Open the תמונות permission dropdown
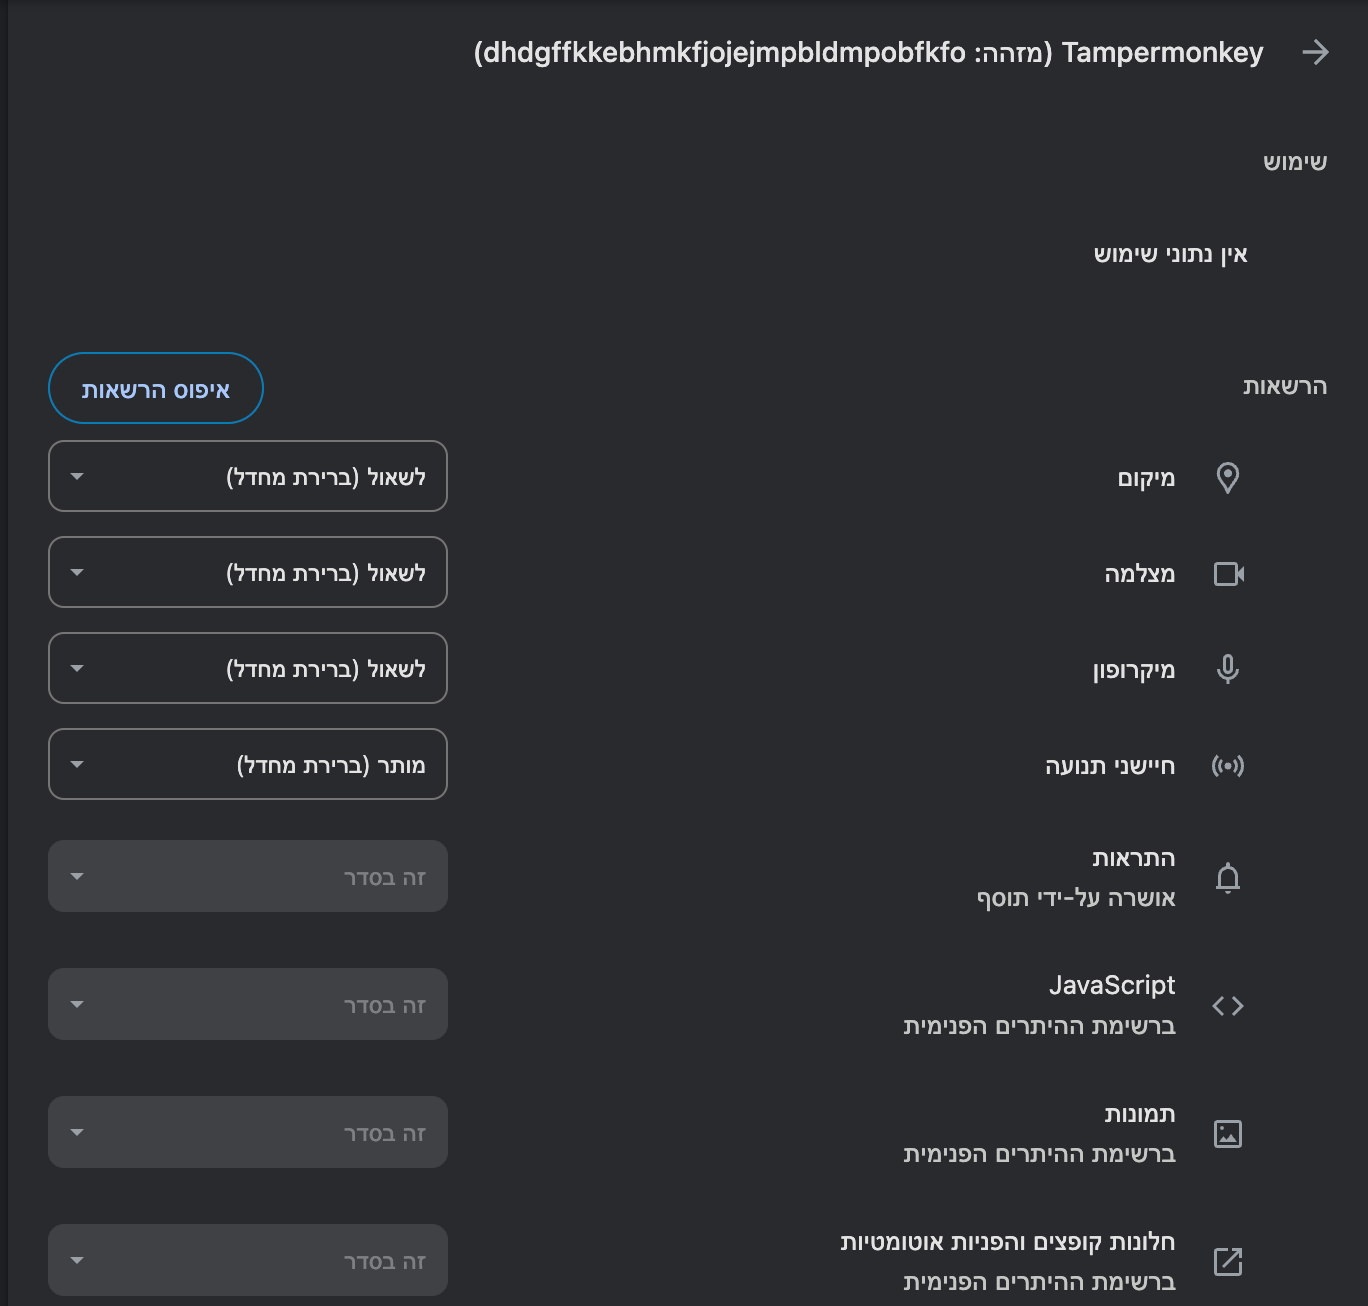Image resolution: width=1368 pixels, height=1306 pixels. pyautogui.click(x=248, y=1132)
